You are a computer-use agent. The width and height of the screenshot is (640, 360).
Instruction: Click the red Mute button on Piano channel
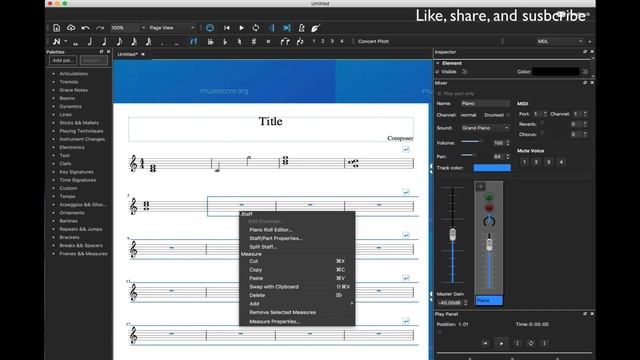tap(489, 208)
